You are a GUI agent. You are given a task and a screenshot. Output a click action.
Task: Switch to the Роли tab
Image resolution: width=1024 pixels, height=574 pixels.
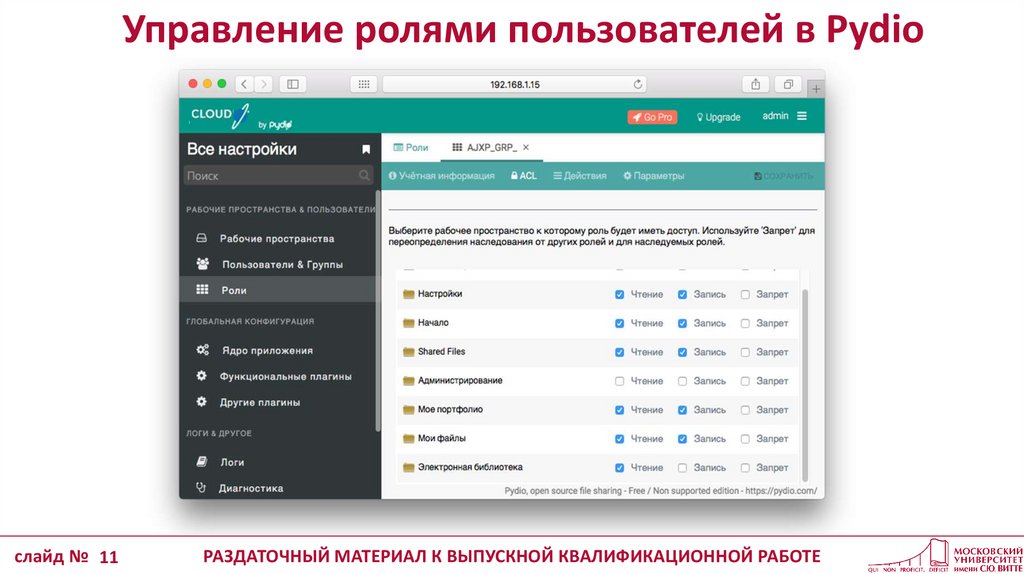[411, 147]
